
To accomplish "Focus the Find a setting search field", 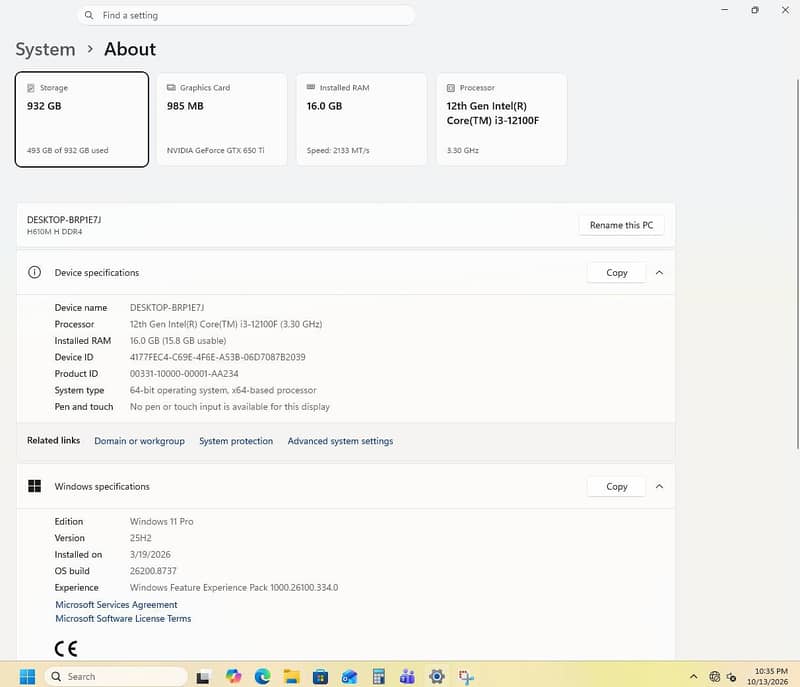I will (x=246, y=15).
